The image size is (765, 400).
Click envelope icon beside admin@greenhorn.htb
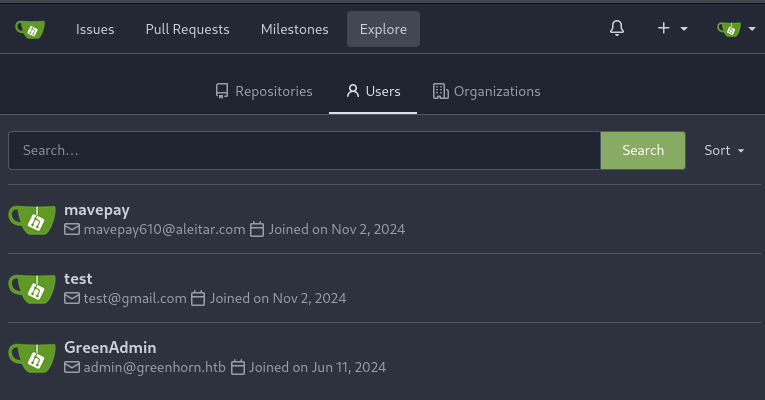tap(72, 368)
